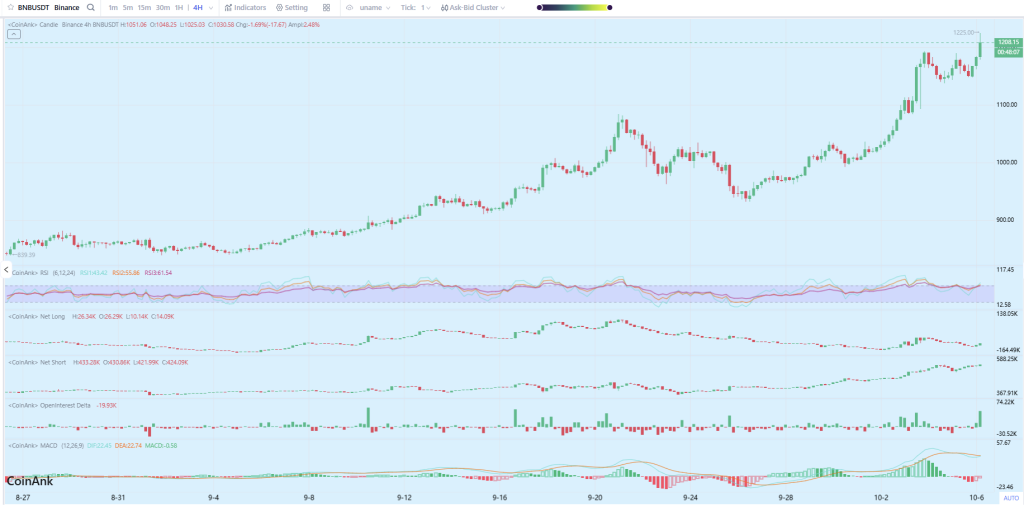Adjust the dark-to-yellow gradient color slider
1024x507 pixels.
pyautogui.click(x=572, y=7)
